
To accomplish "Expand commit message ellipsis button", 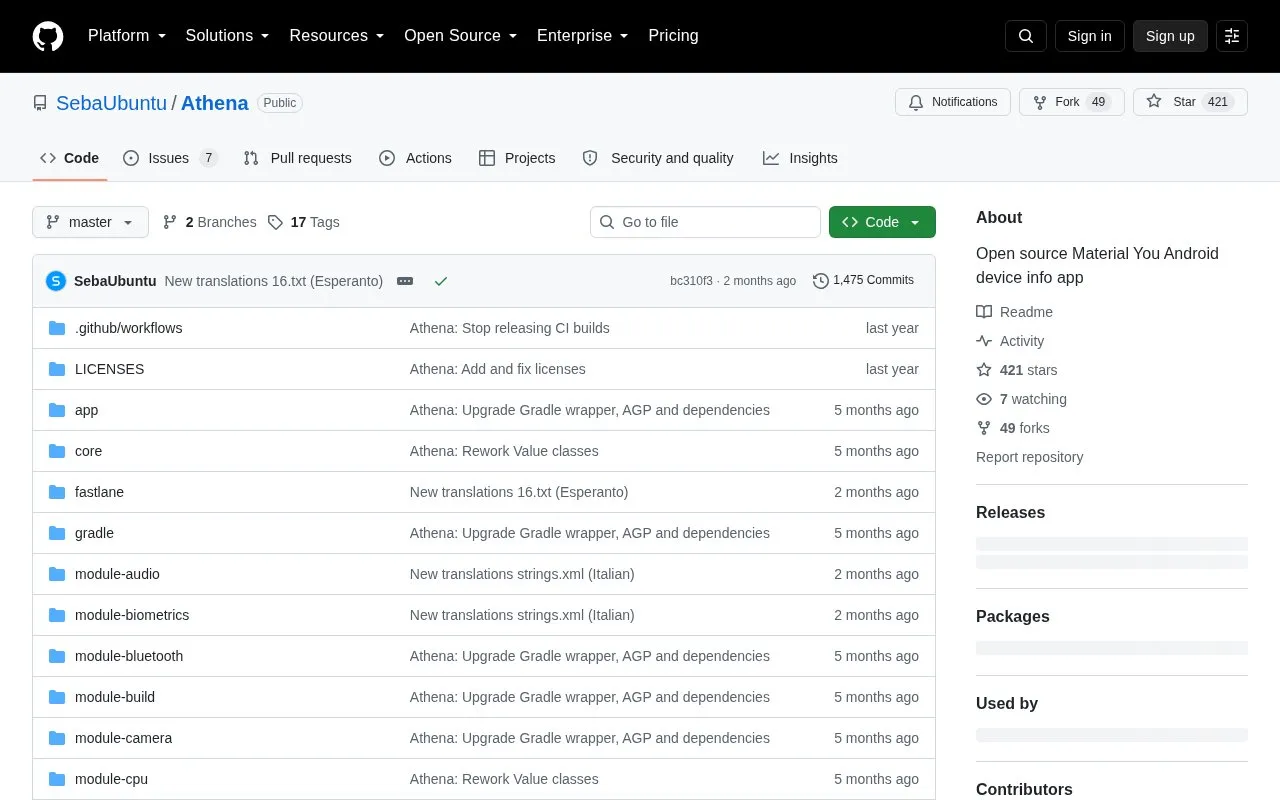I will coord(405,281).
